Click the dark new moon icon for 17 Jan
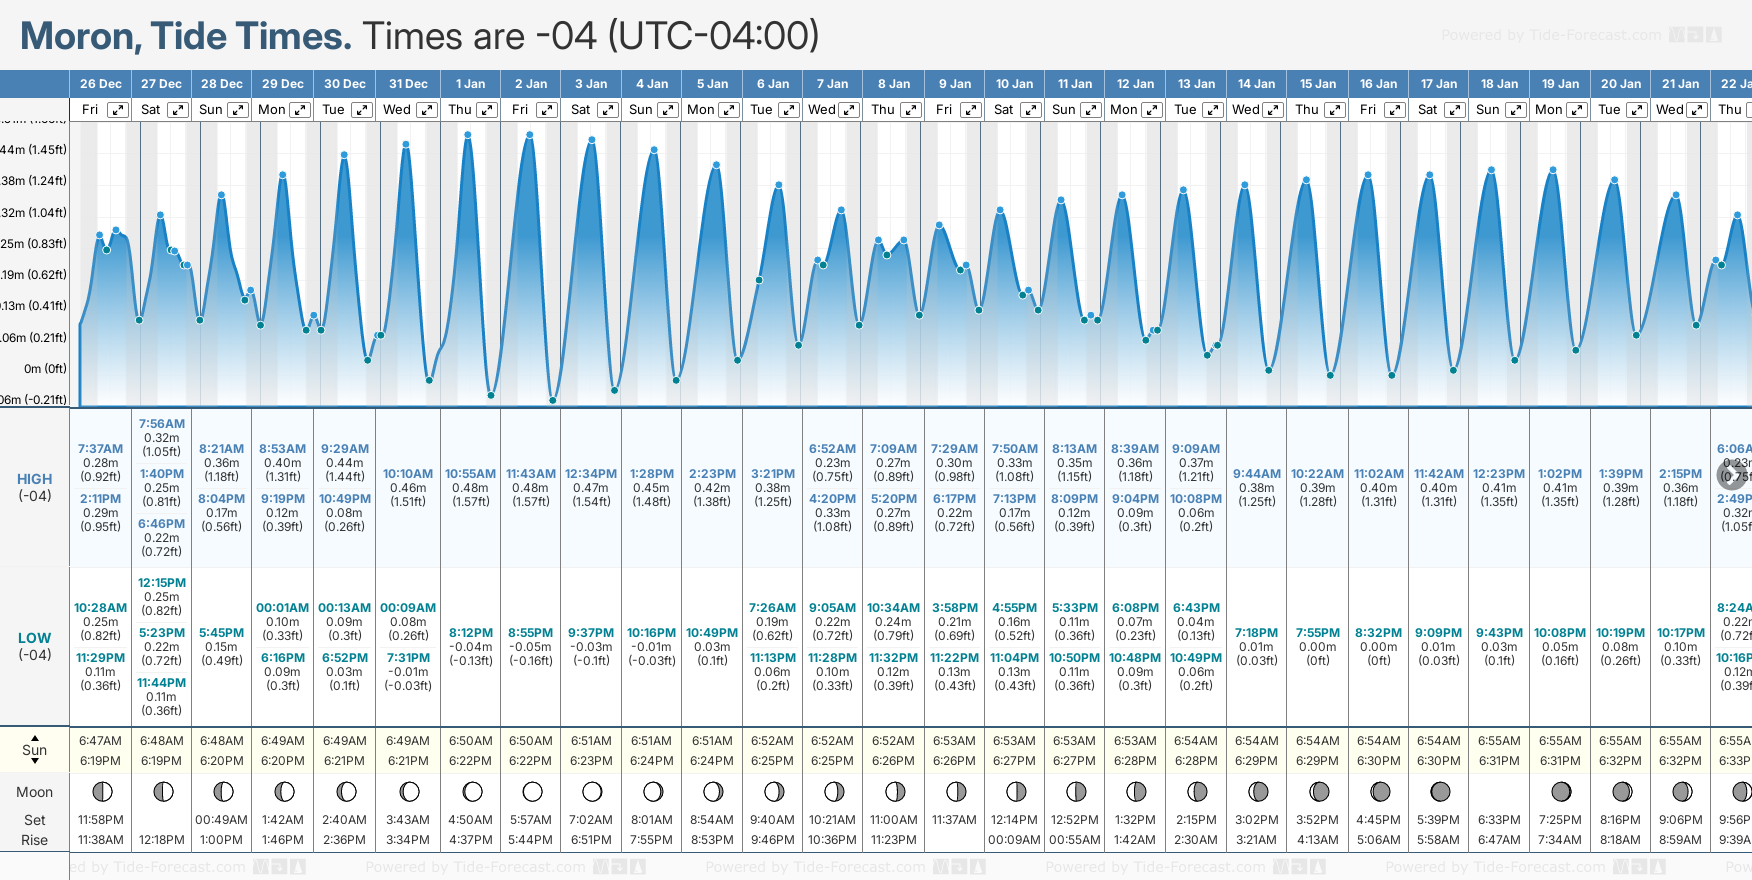The image size is (1752, 880). tap(1440, 792)
